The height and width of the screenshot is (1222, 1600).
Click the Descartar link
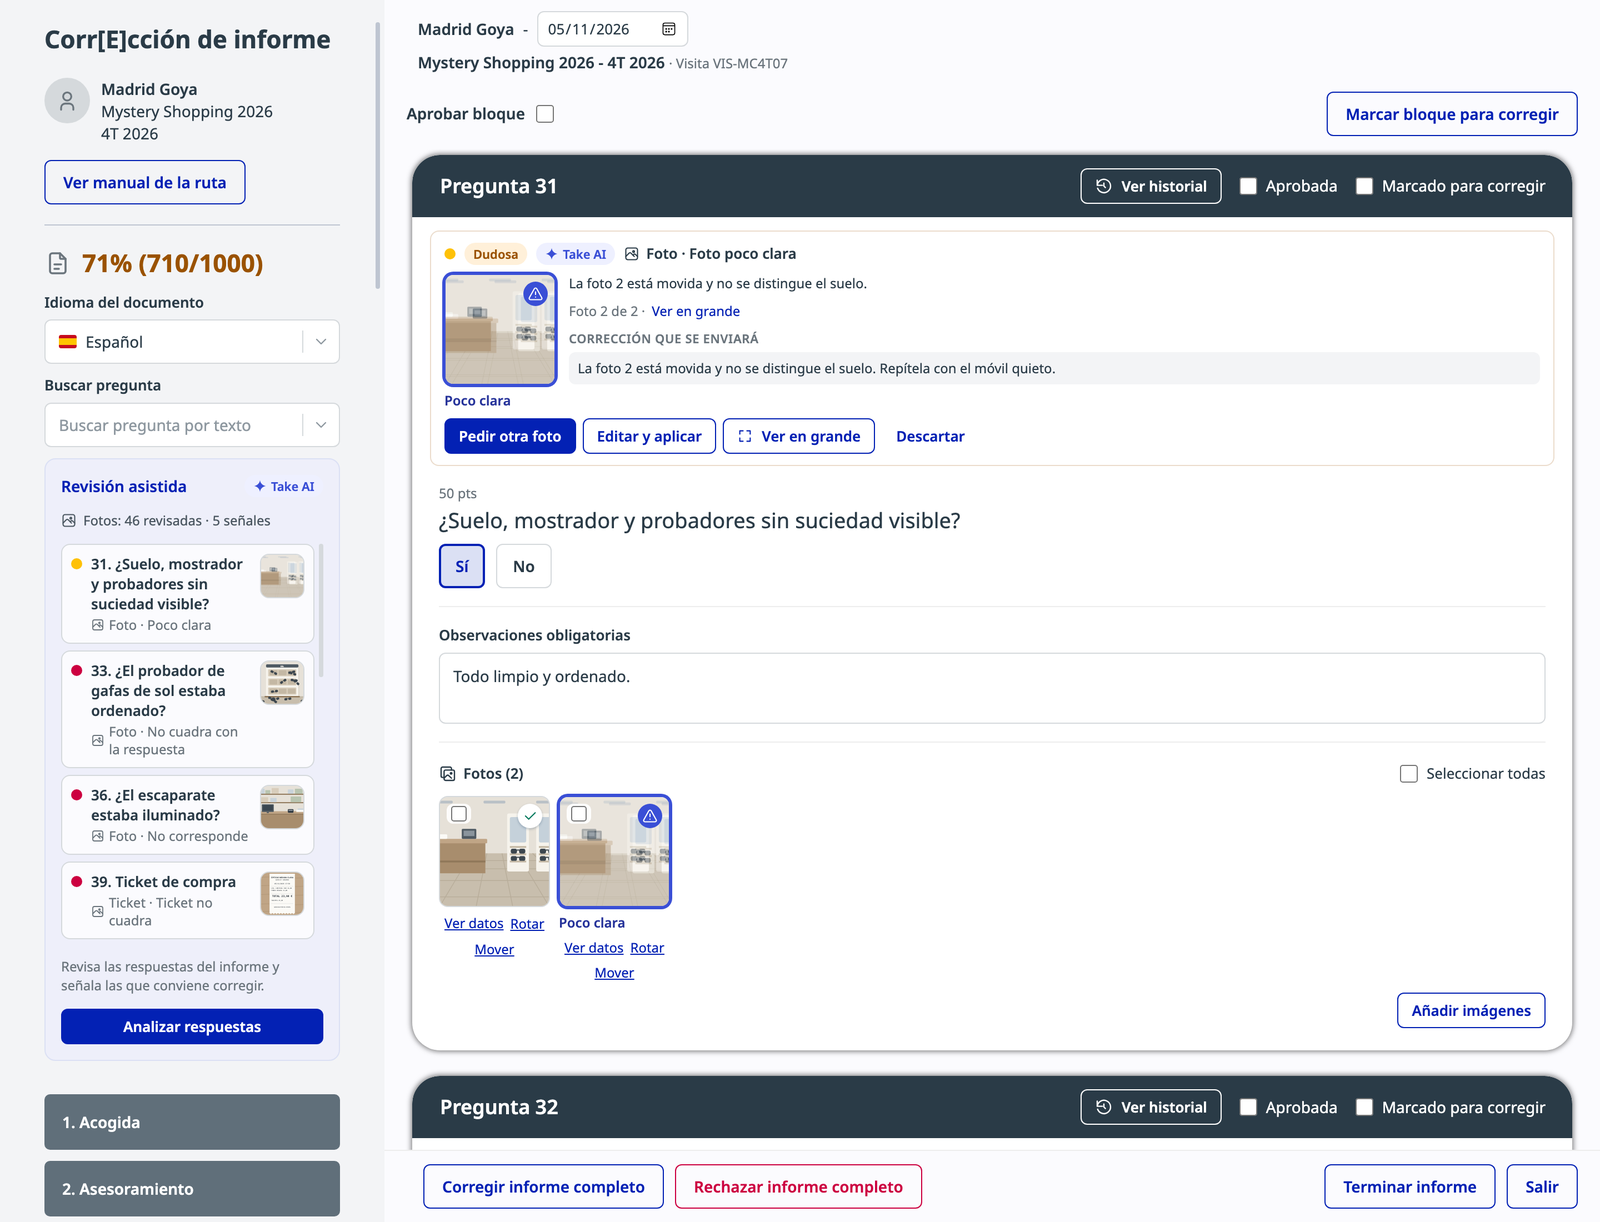click(930, 436)
